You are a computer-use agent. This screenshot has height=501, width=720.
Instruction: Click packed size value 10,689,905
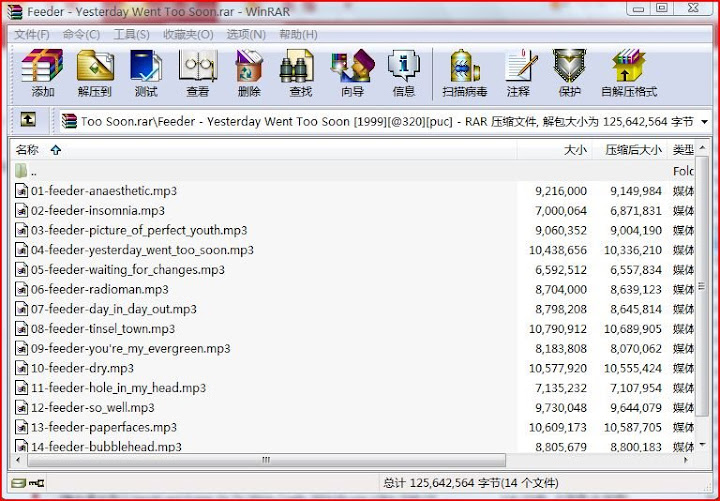(x=633, y=329)
